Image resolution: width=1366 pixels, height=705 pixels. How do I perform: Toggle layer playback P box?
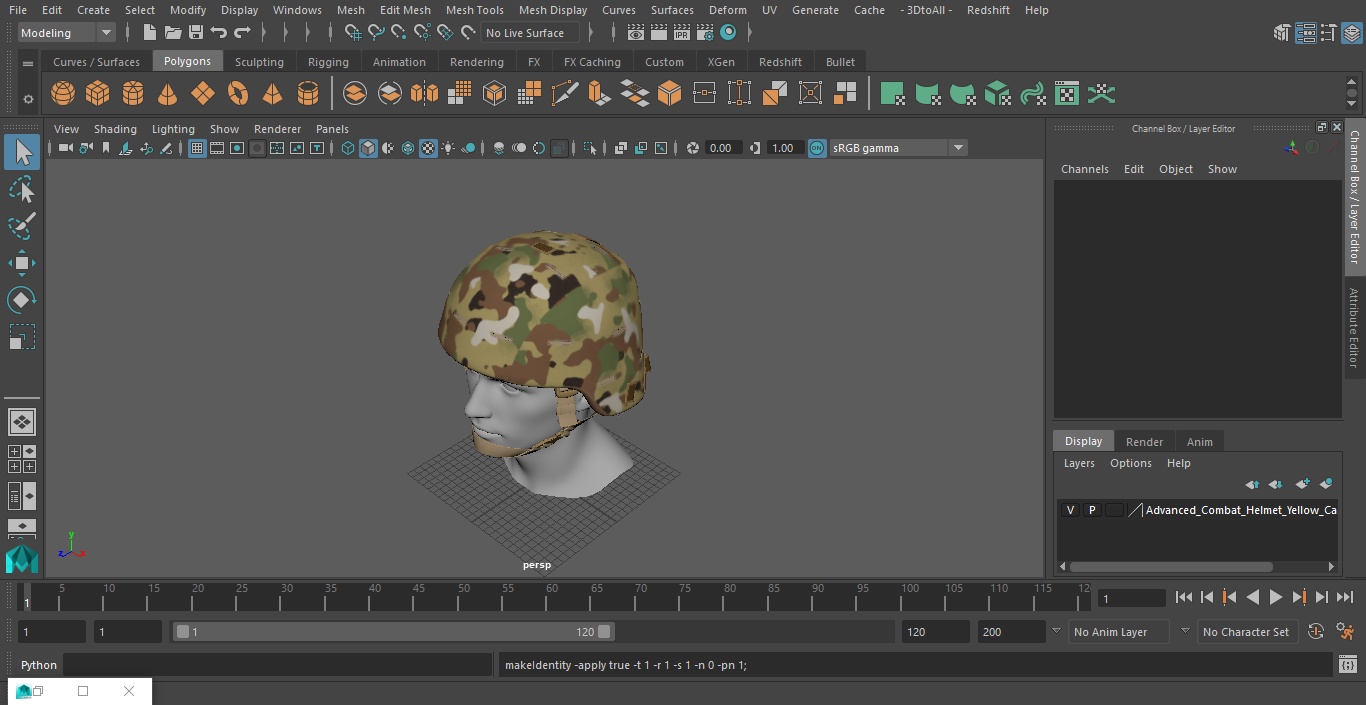click(x=1092, y=510)
